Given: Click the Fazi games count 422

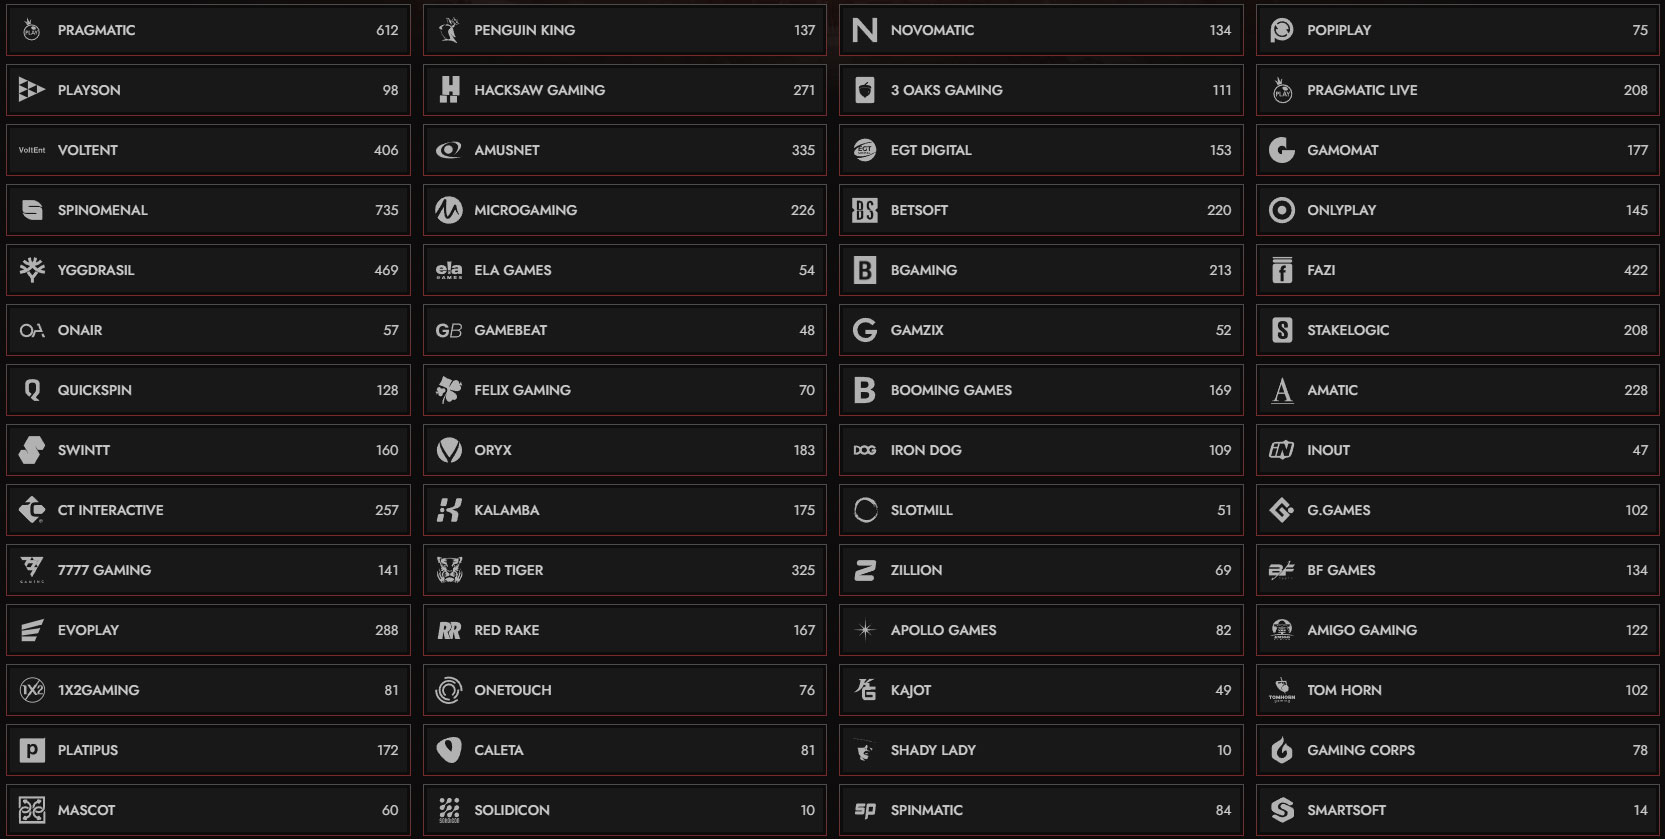Looking at the screenshot, I should click(1635, 270).
